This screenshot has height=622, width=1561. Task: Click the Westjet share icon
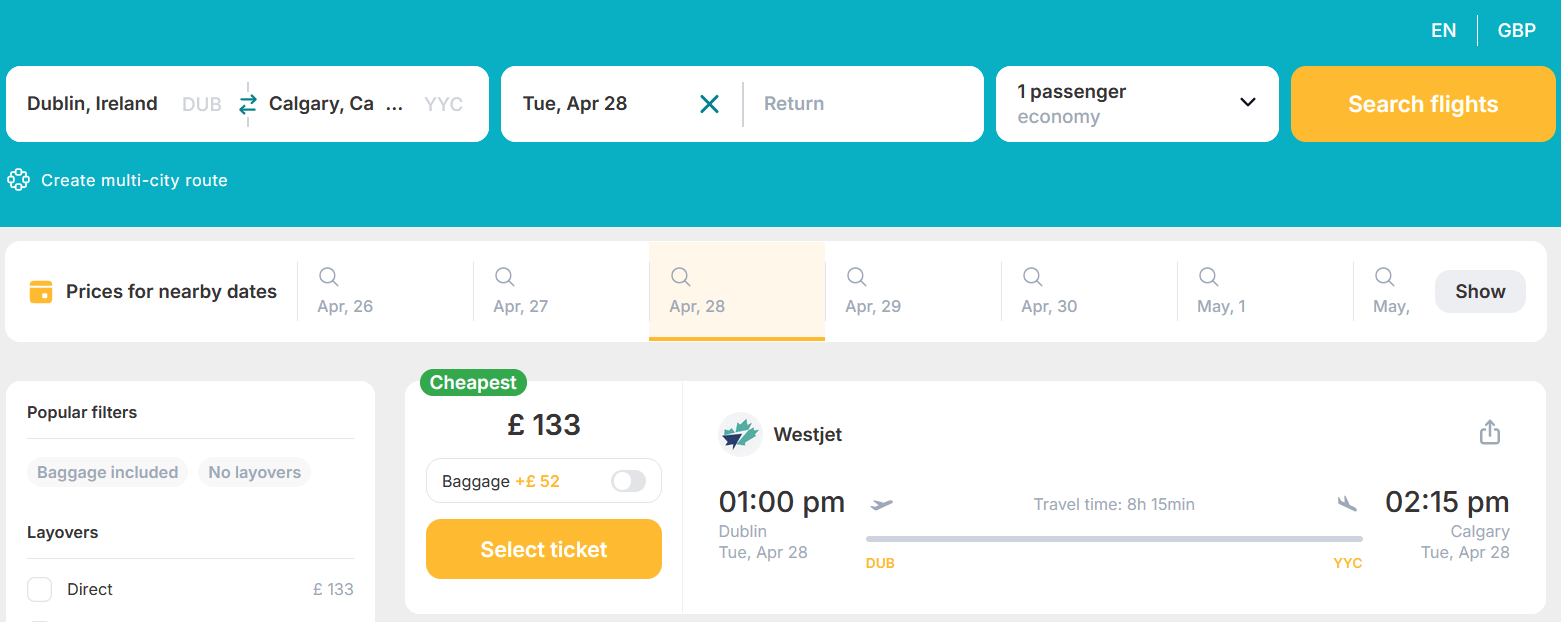[x=1490, y=432]
